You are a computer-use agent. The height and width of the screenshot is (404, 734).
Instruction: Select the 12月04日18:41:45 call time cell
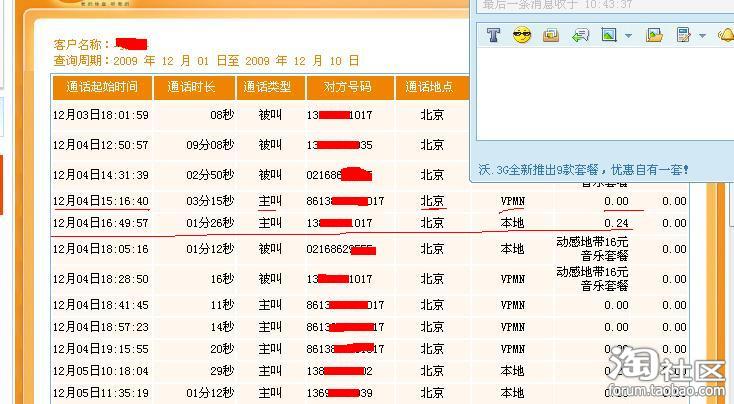coord(101,305)
